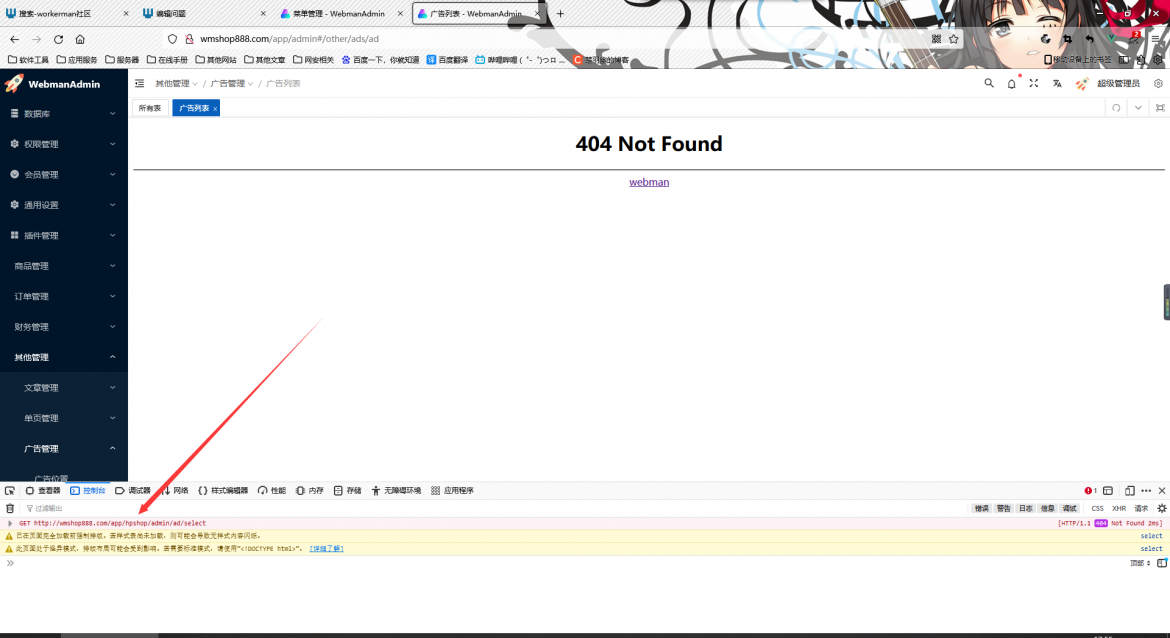Enter fullscreen with the expand arrows icon

click(1033, 84)
